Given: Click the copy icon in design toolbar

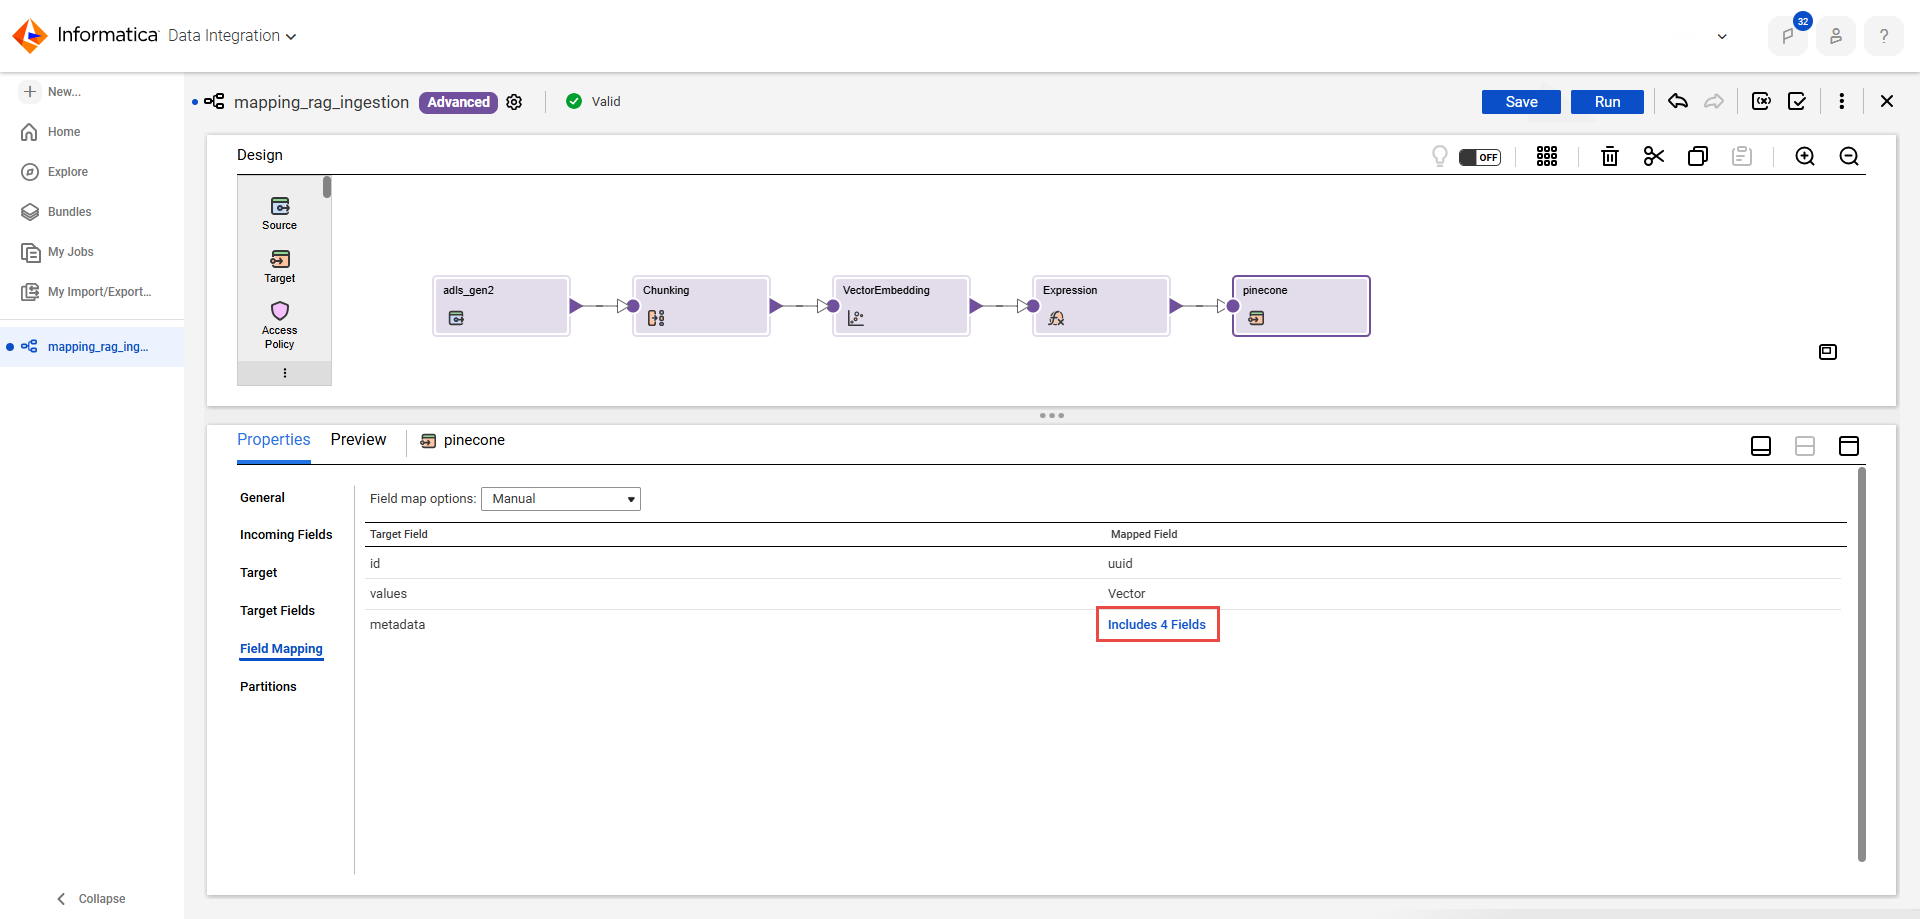Looking at the screenshot, I should [1698, 156].
